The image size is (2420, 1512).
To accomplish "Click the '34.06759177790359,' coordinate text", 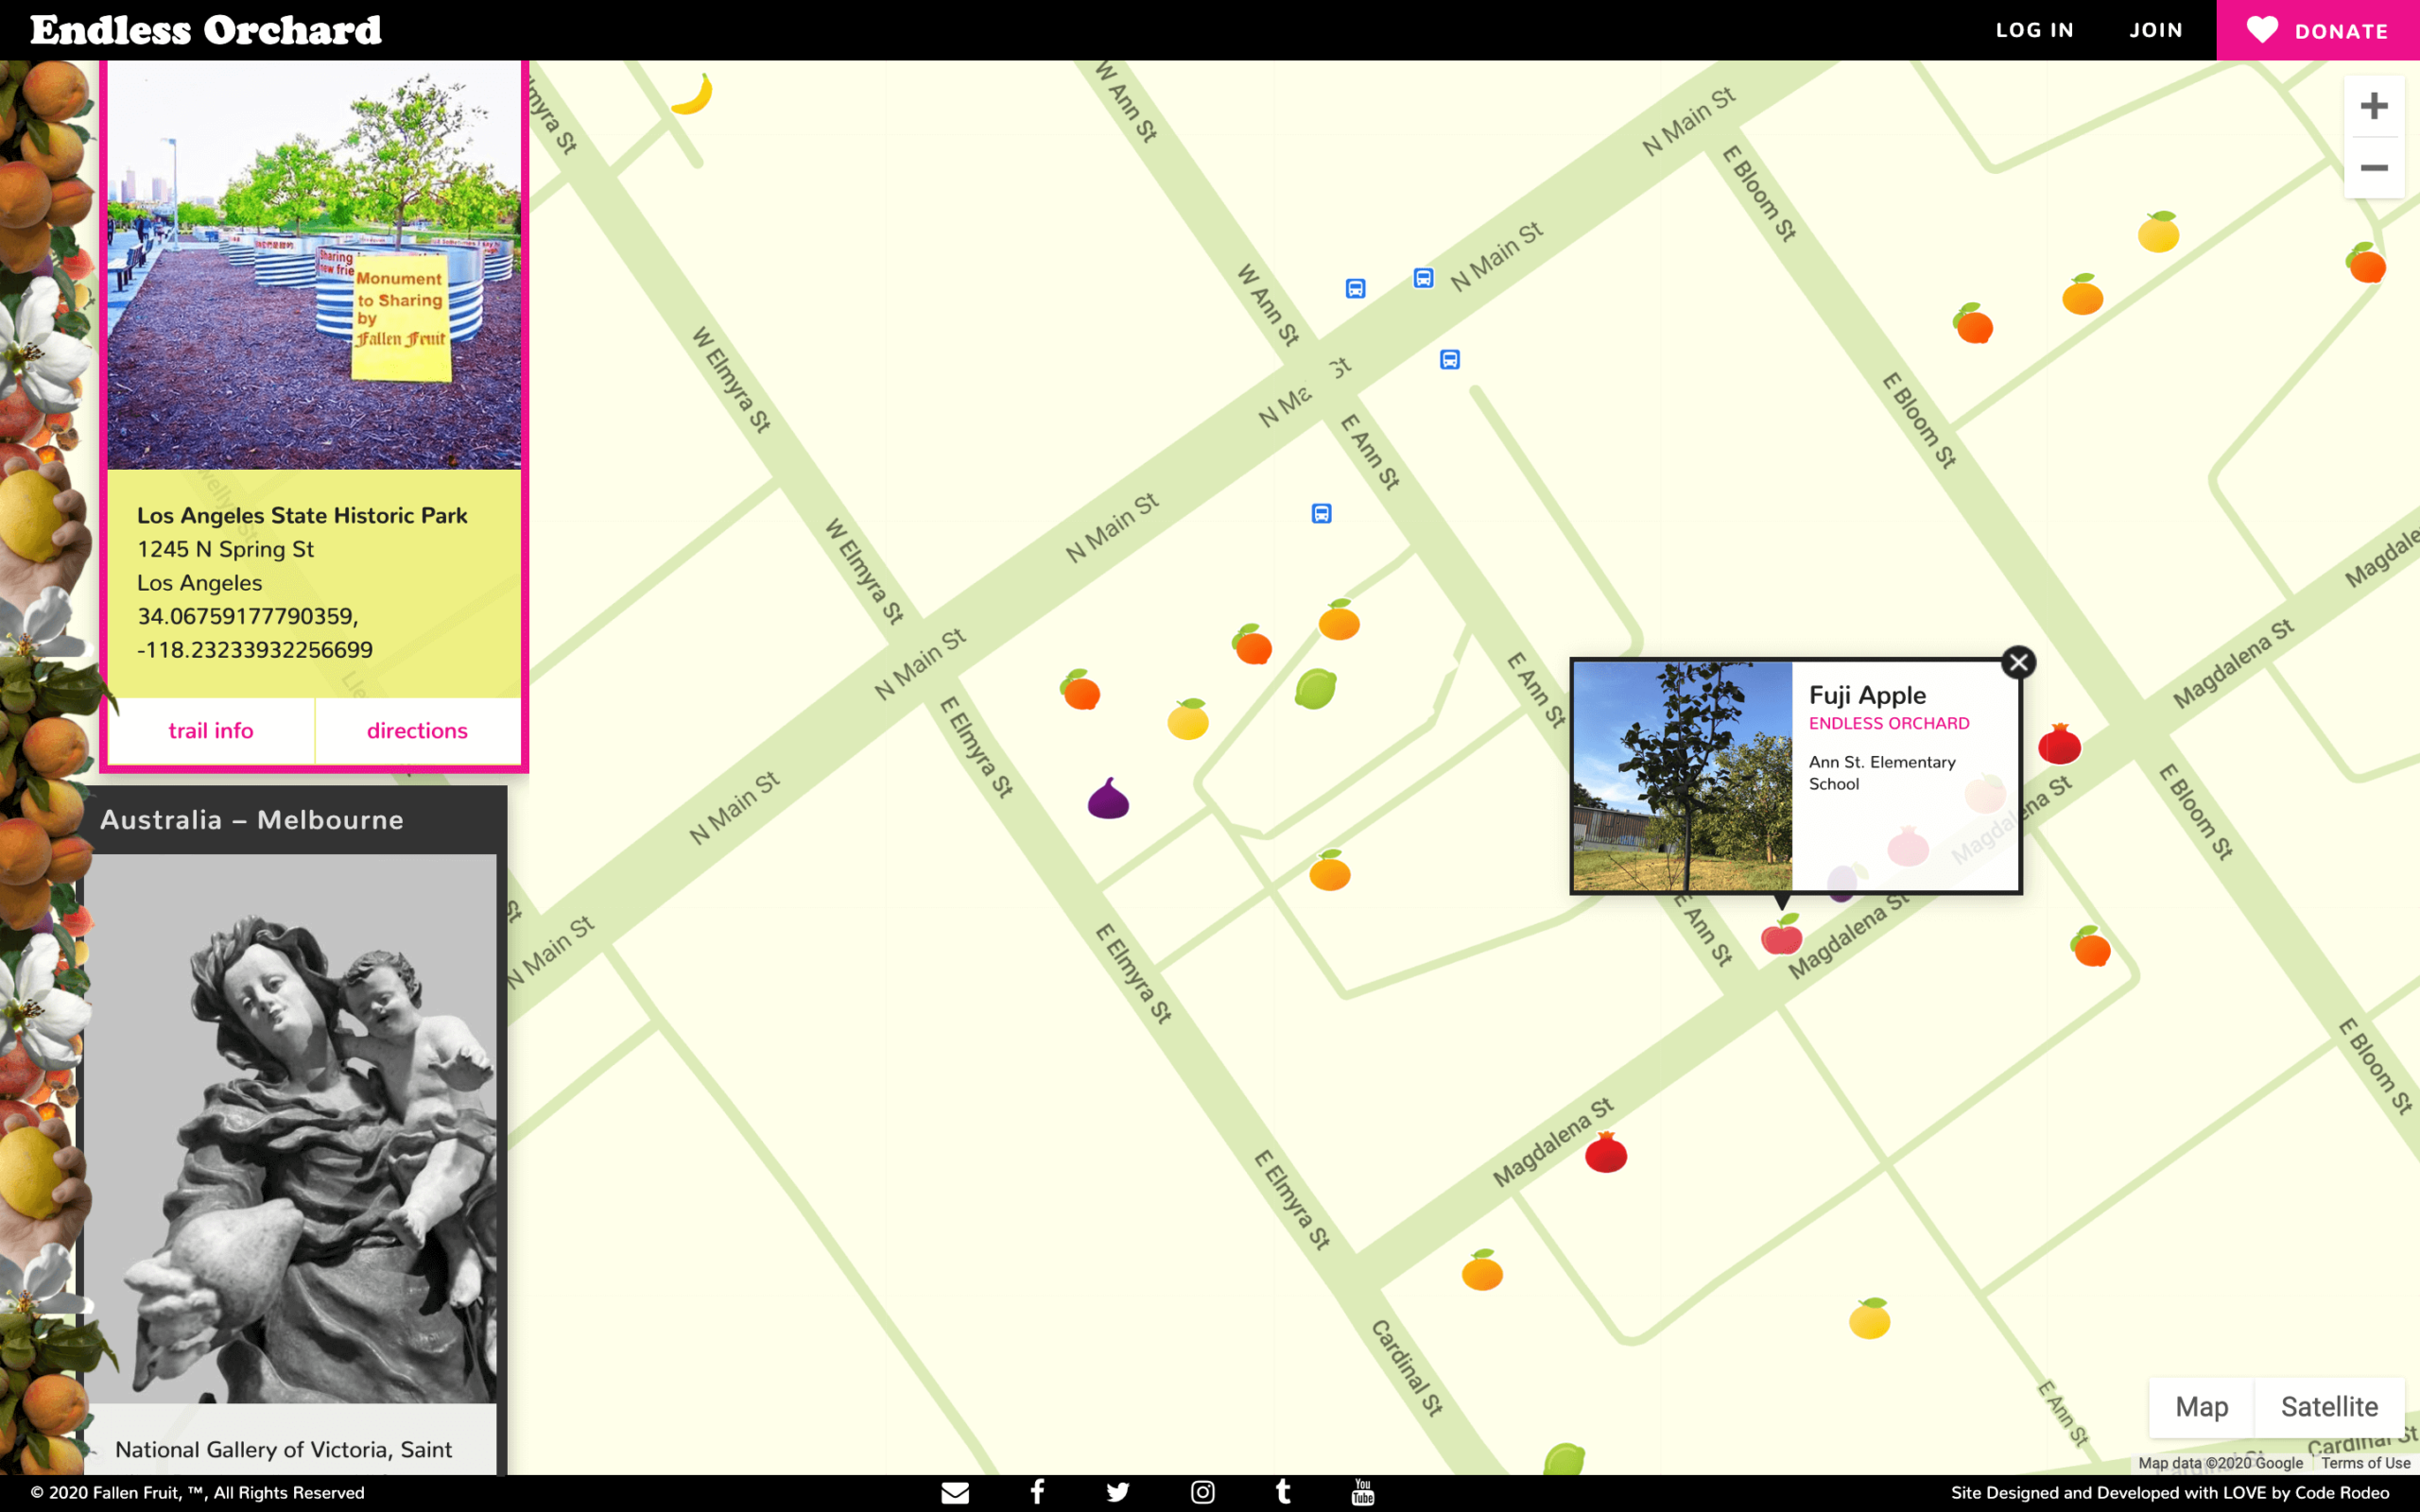I will click(248, 616).
